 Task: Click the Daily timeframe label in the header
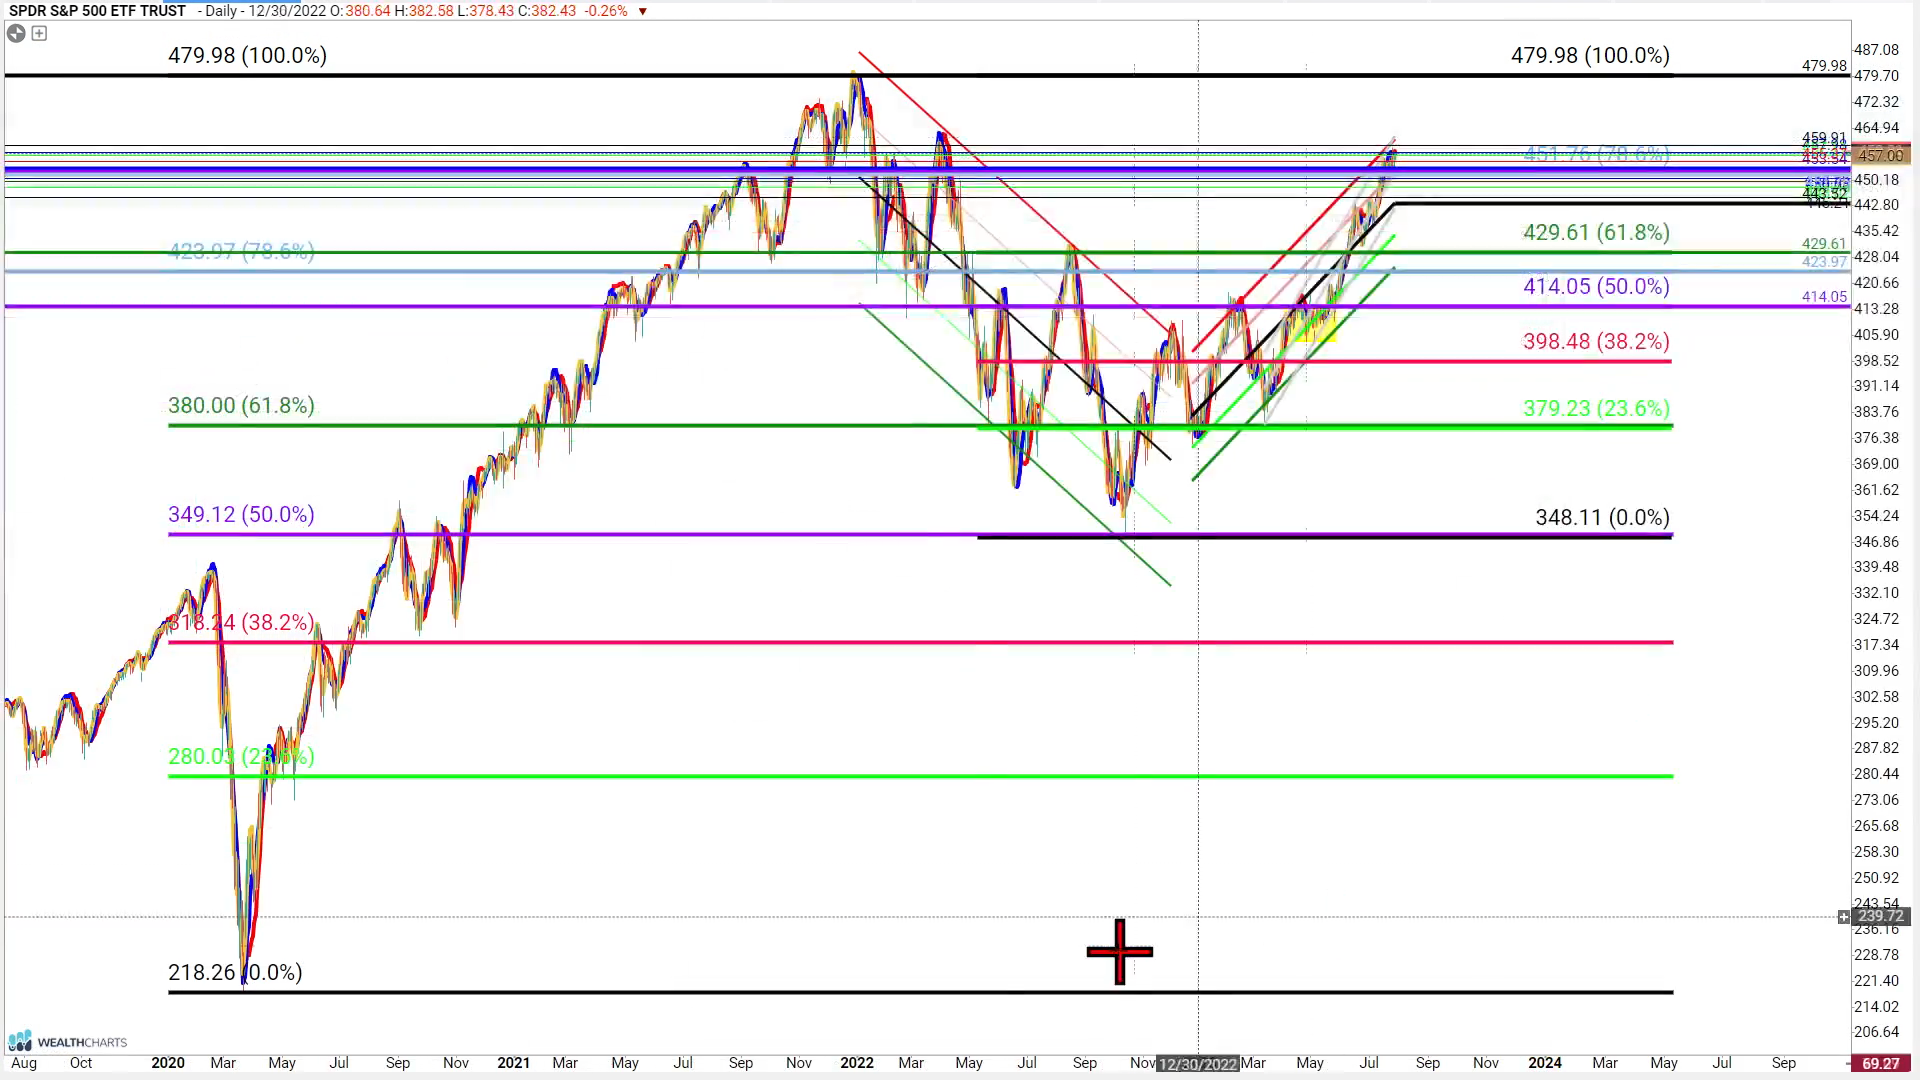click(221, 11)
